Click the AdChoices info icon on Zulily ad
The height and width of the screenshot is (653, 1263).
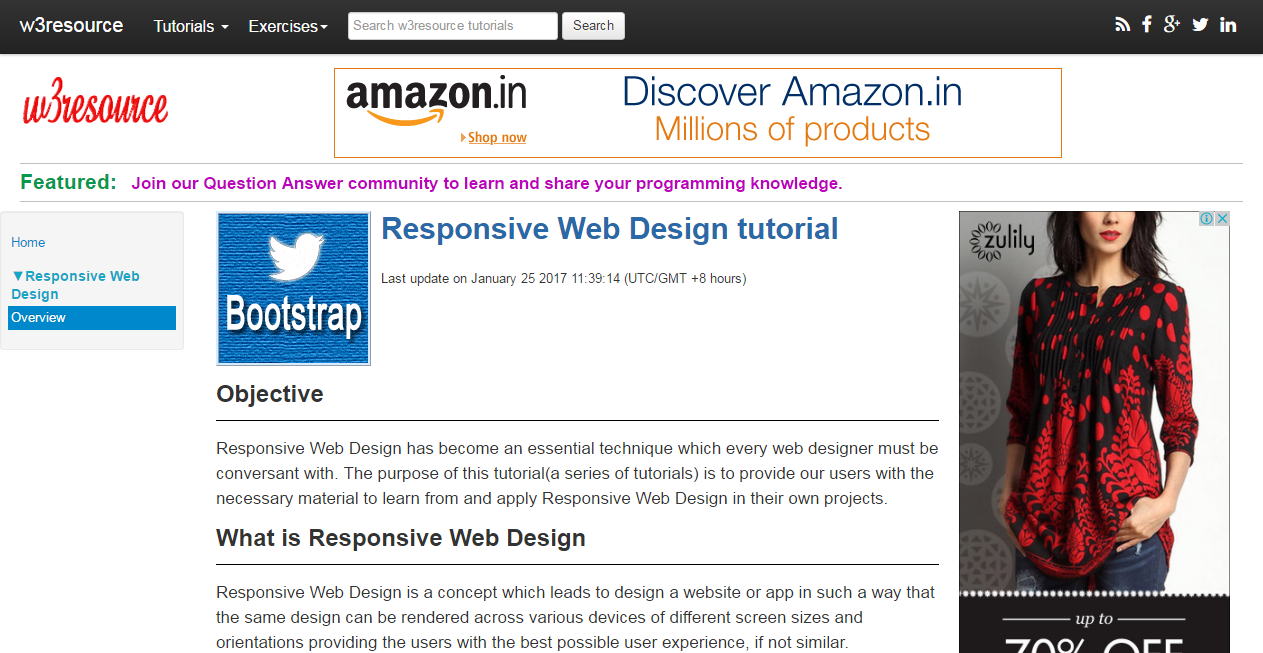coord(1207,219)
